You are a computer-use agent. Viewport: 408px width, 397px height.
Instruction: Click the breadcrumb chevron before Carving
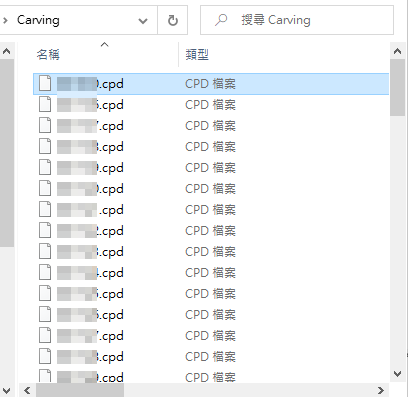[5, 20]
